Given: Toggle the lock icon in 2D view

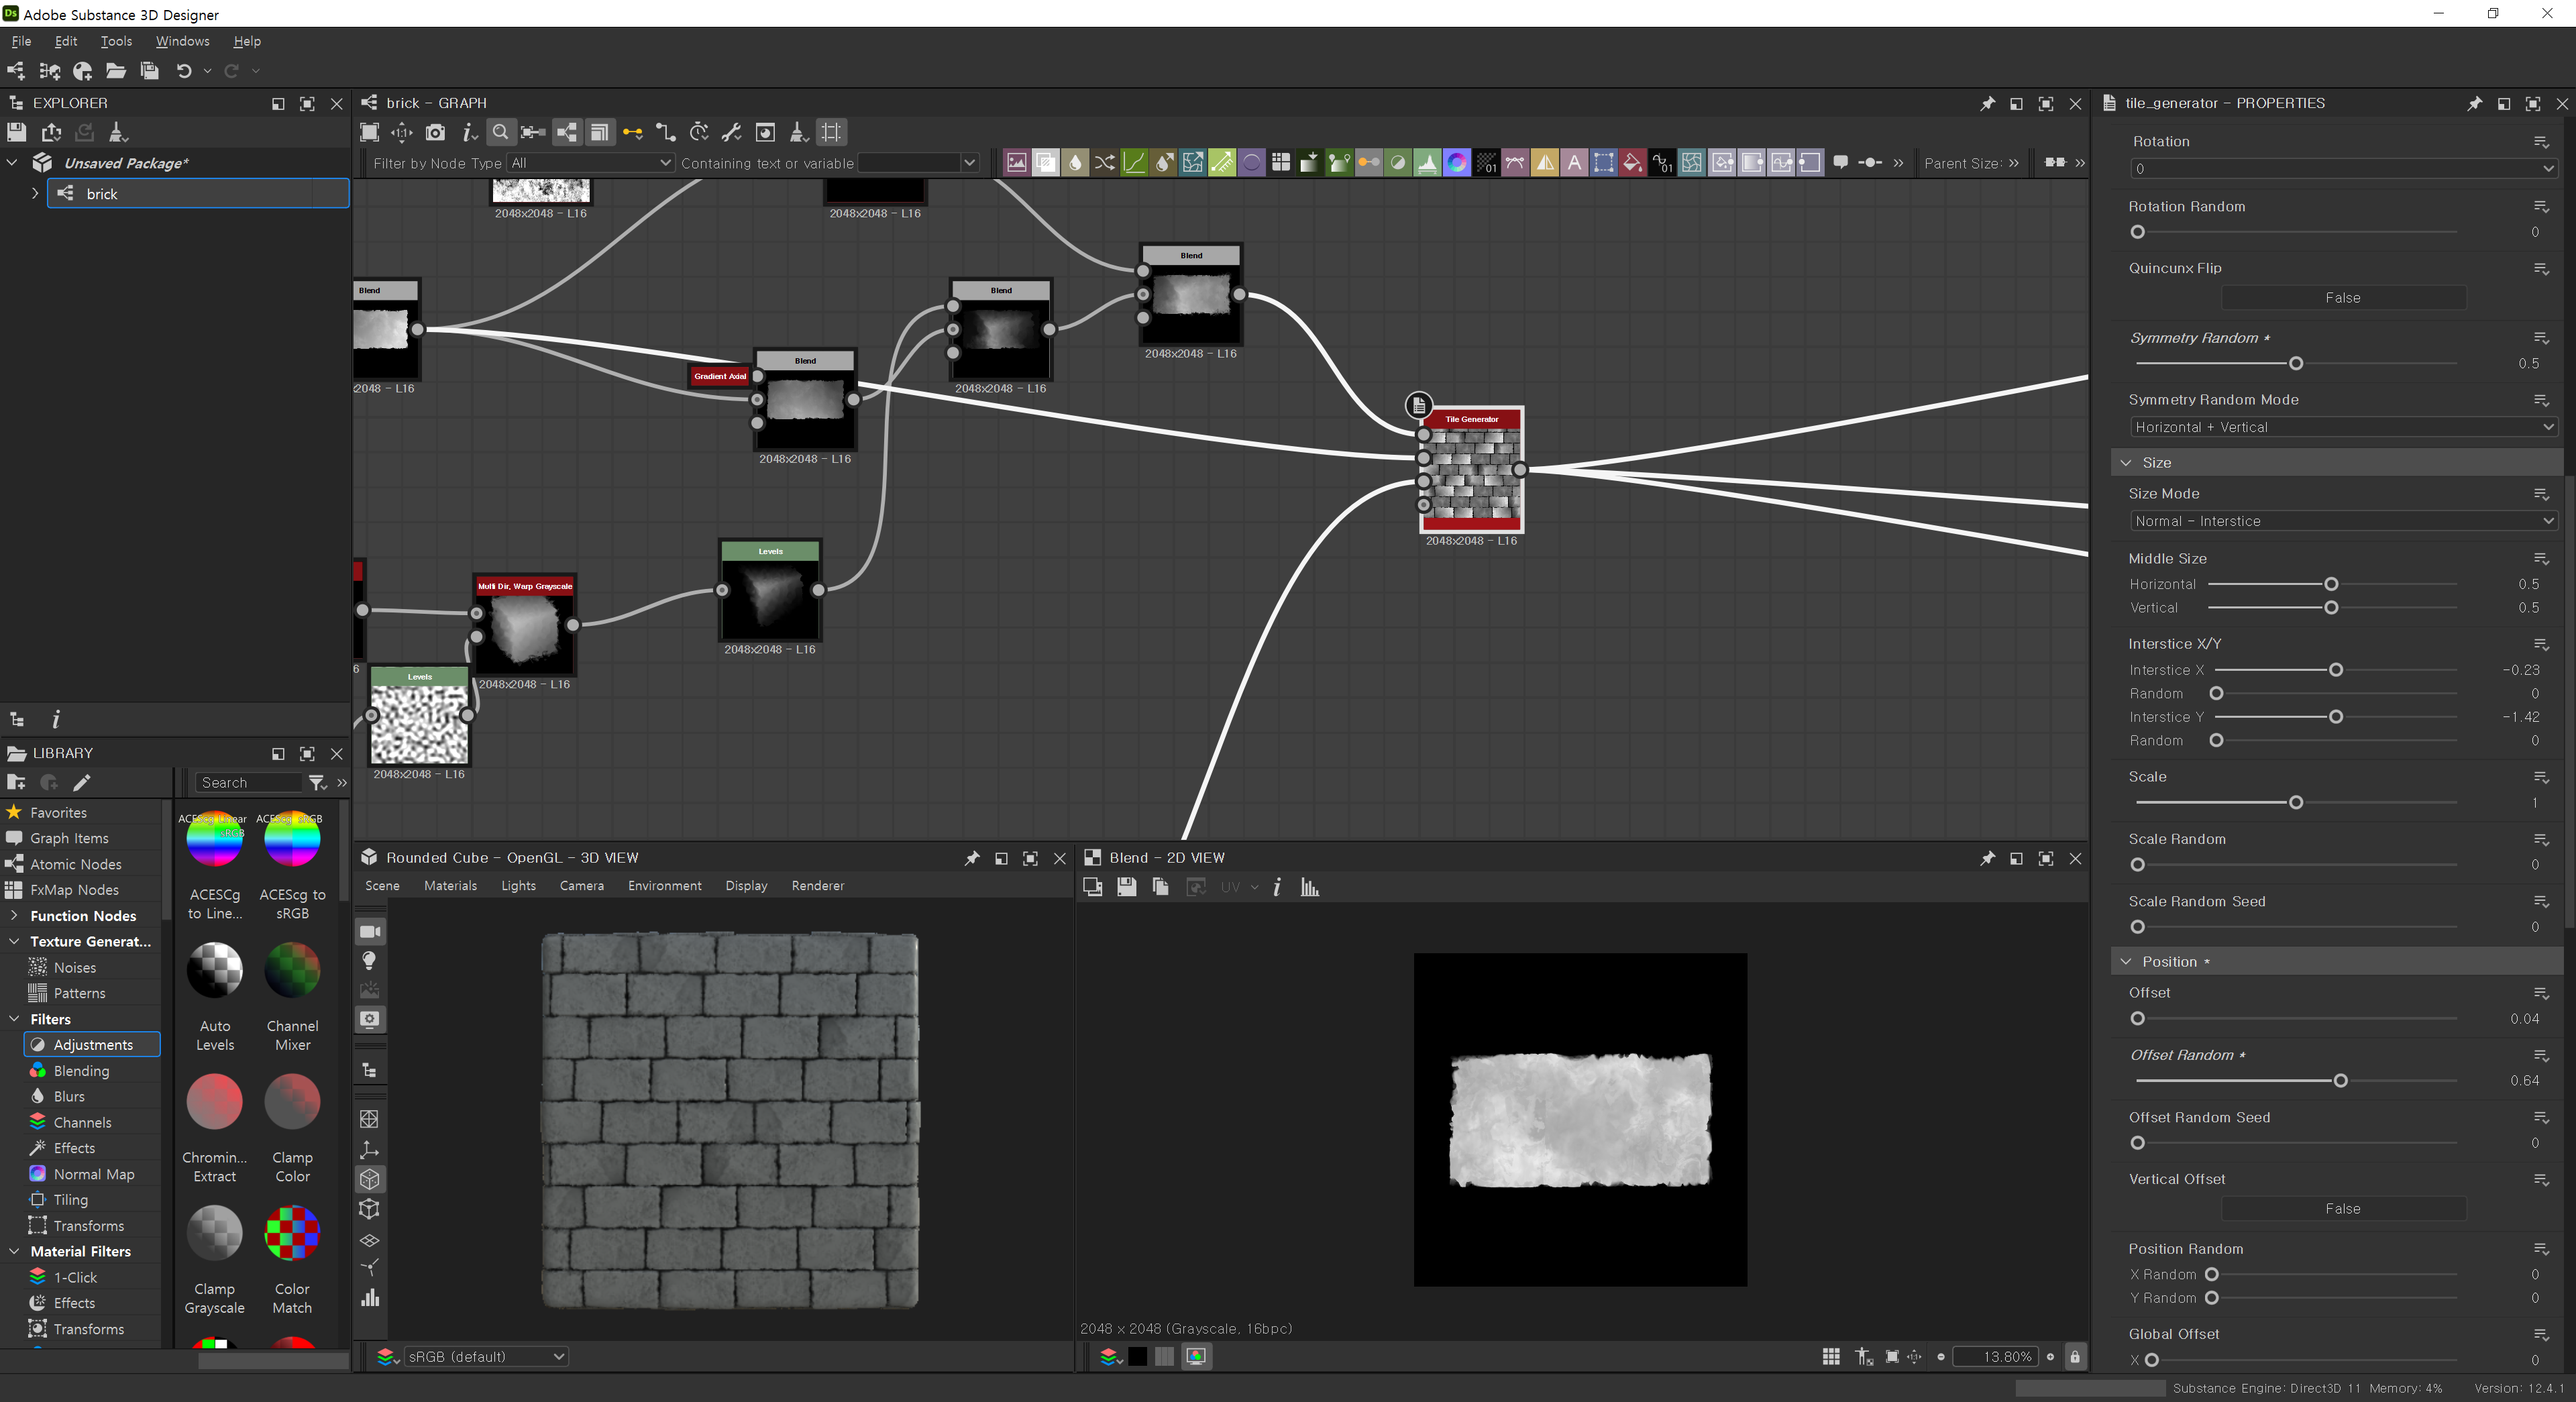Looking at the screenshot, I should 2075,1357.
